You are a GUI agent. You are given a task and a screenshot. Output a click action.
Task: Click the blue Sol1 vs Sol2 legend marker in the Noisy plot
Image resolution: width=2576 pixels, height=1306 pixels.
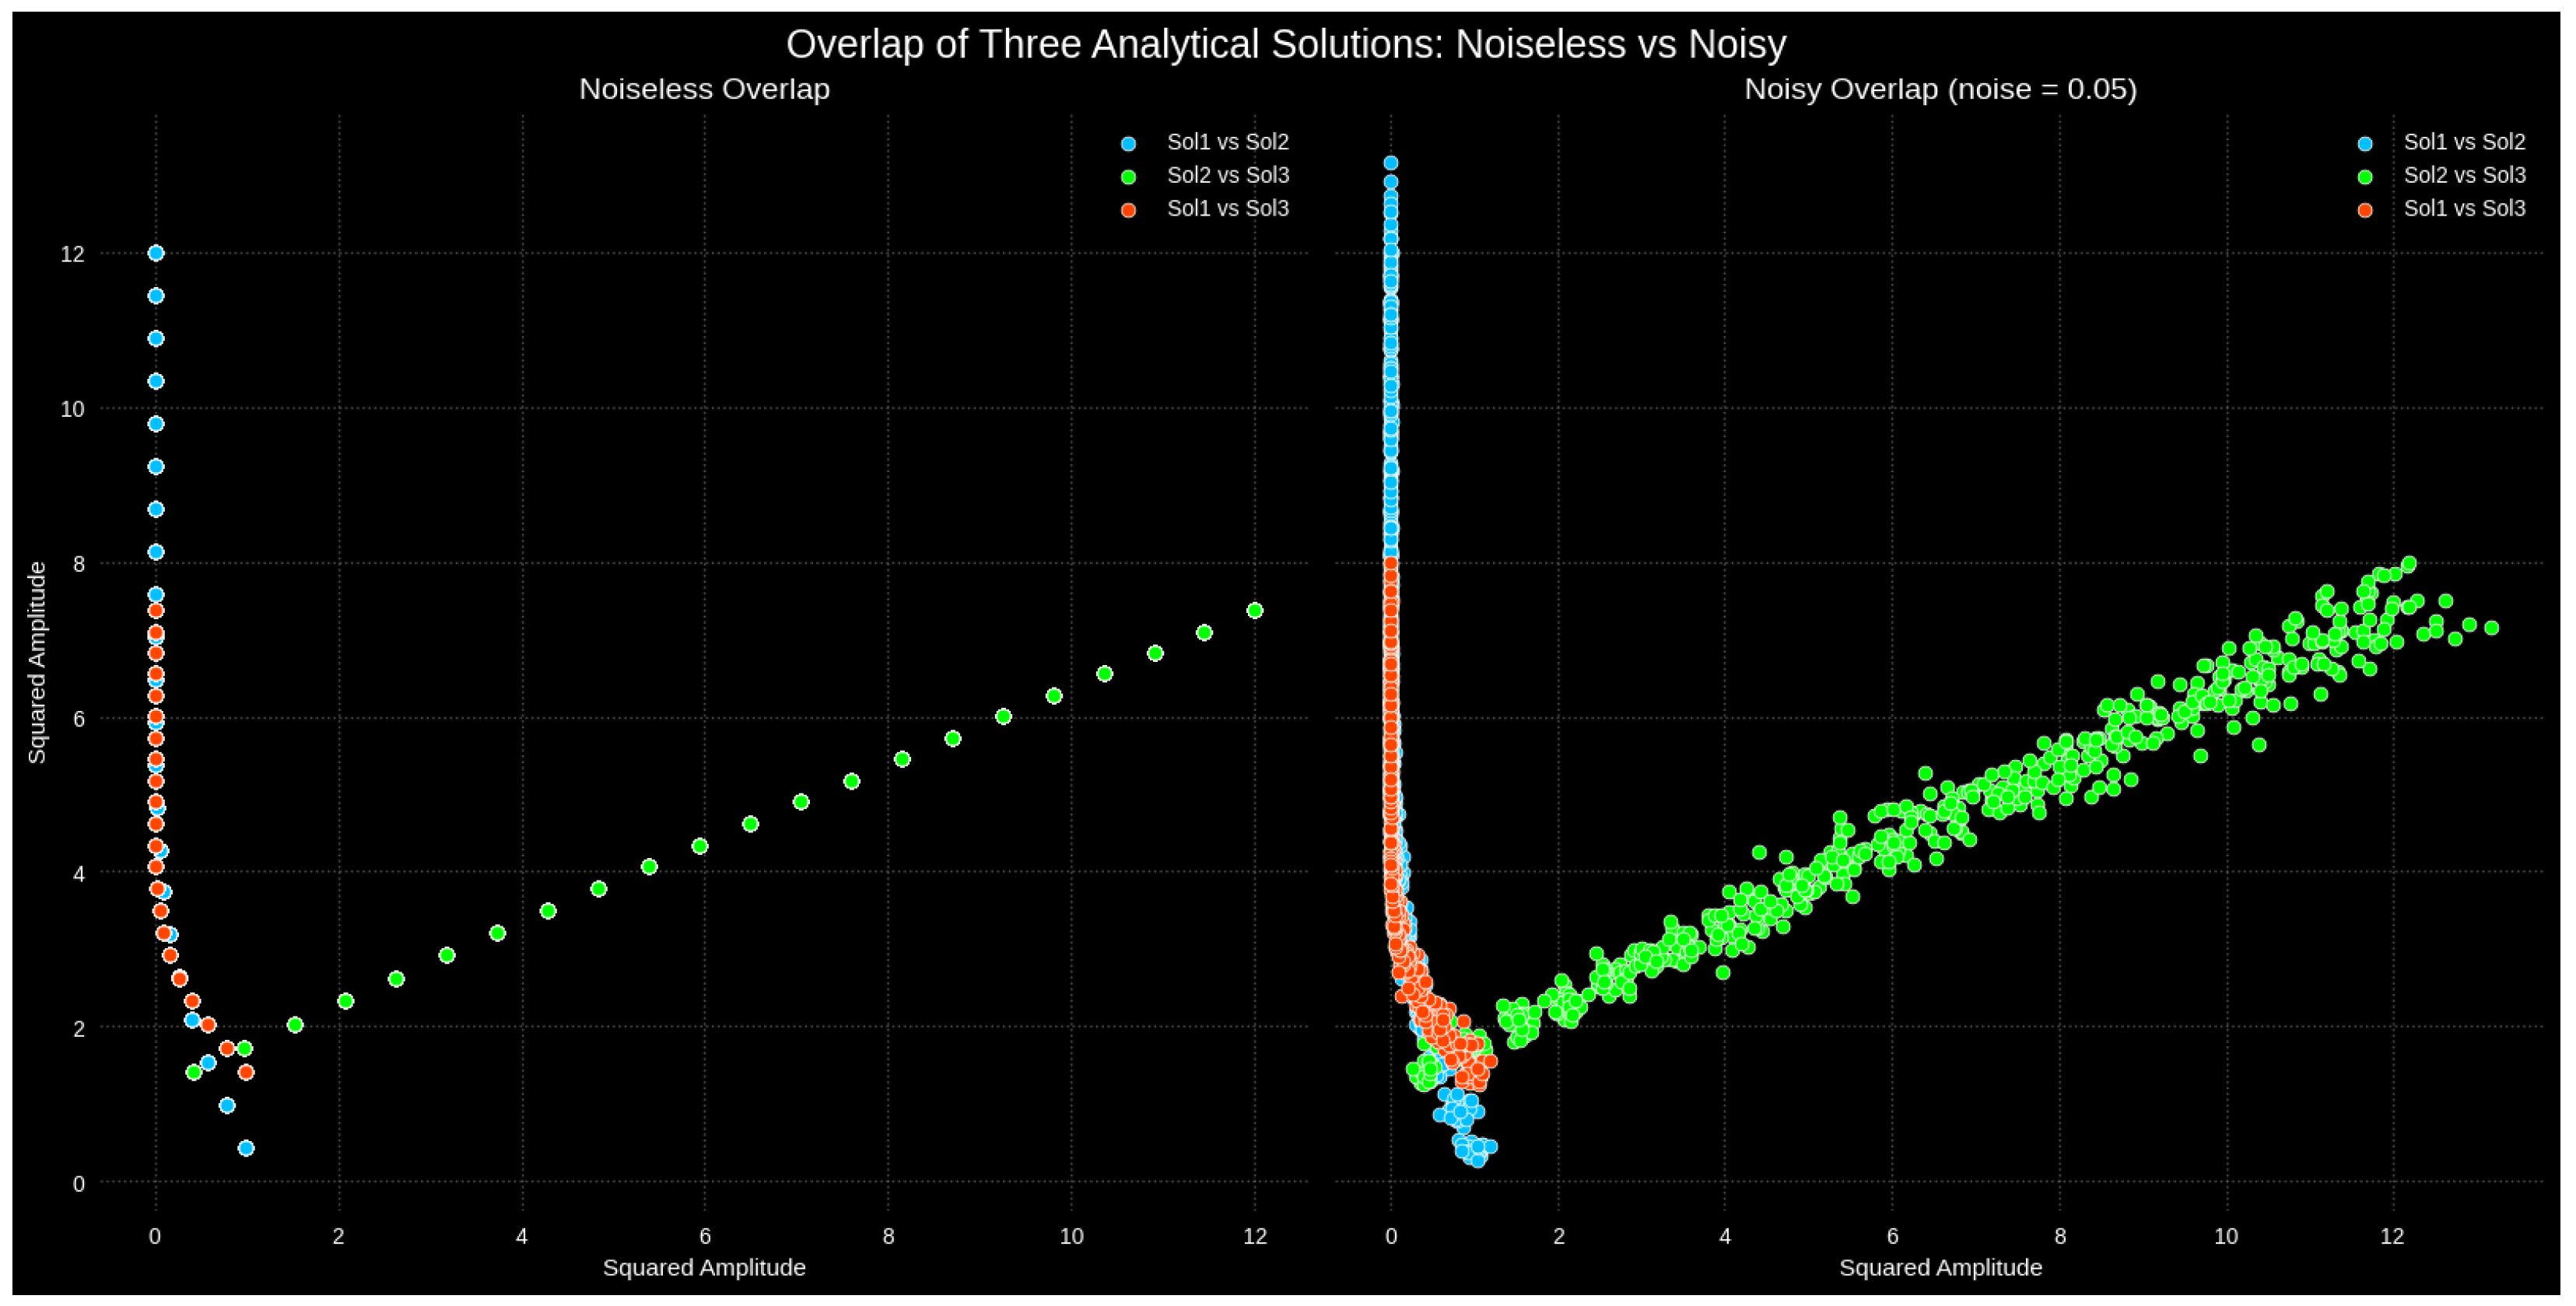pos(2364,143)
